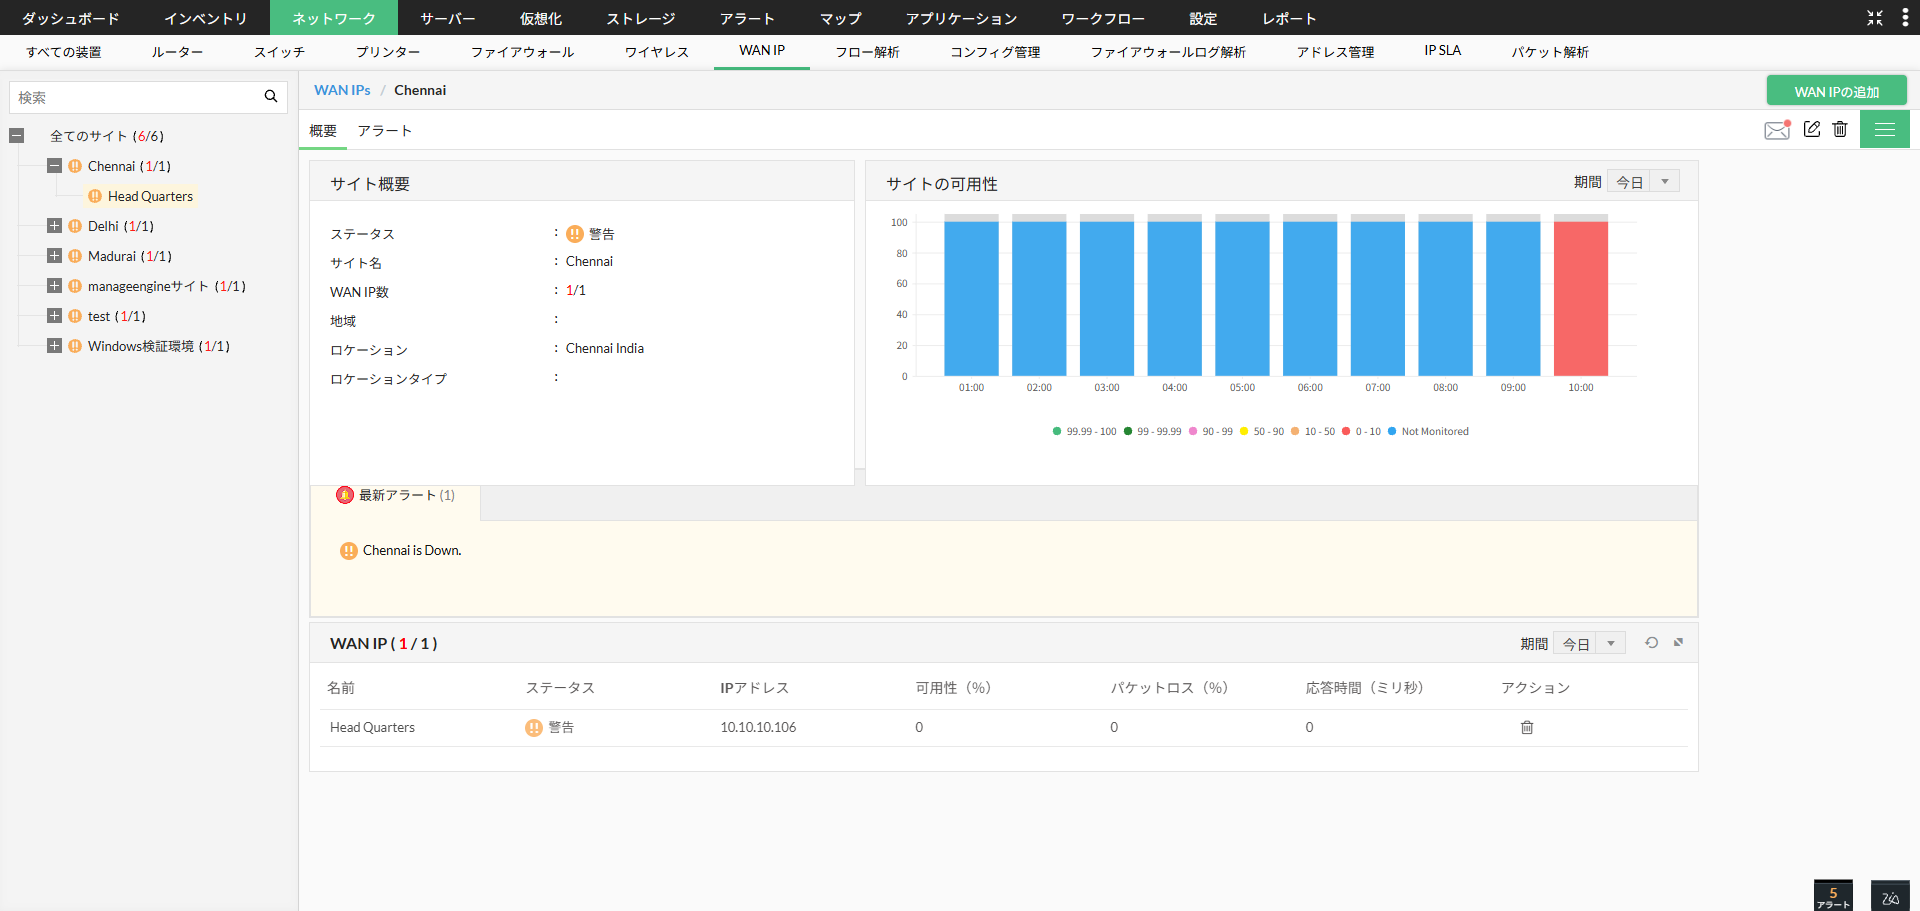
Task: Focus the site search input field
Action: coord(135,97)
